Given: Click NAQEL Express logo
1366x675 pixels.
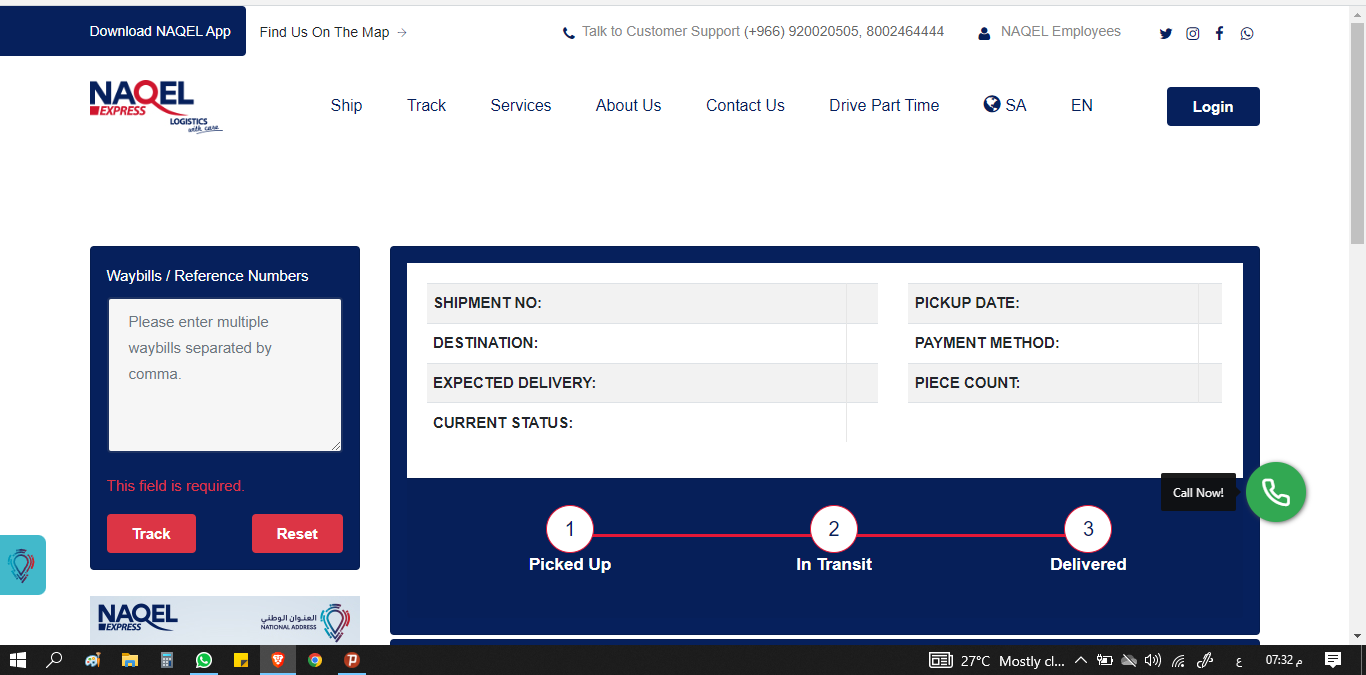Looking at the screenshot, I should pos(155,107).
